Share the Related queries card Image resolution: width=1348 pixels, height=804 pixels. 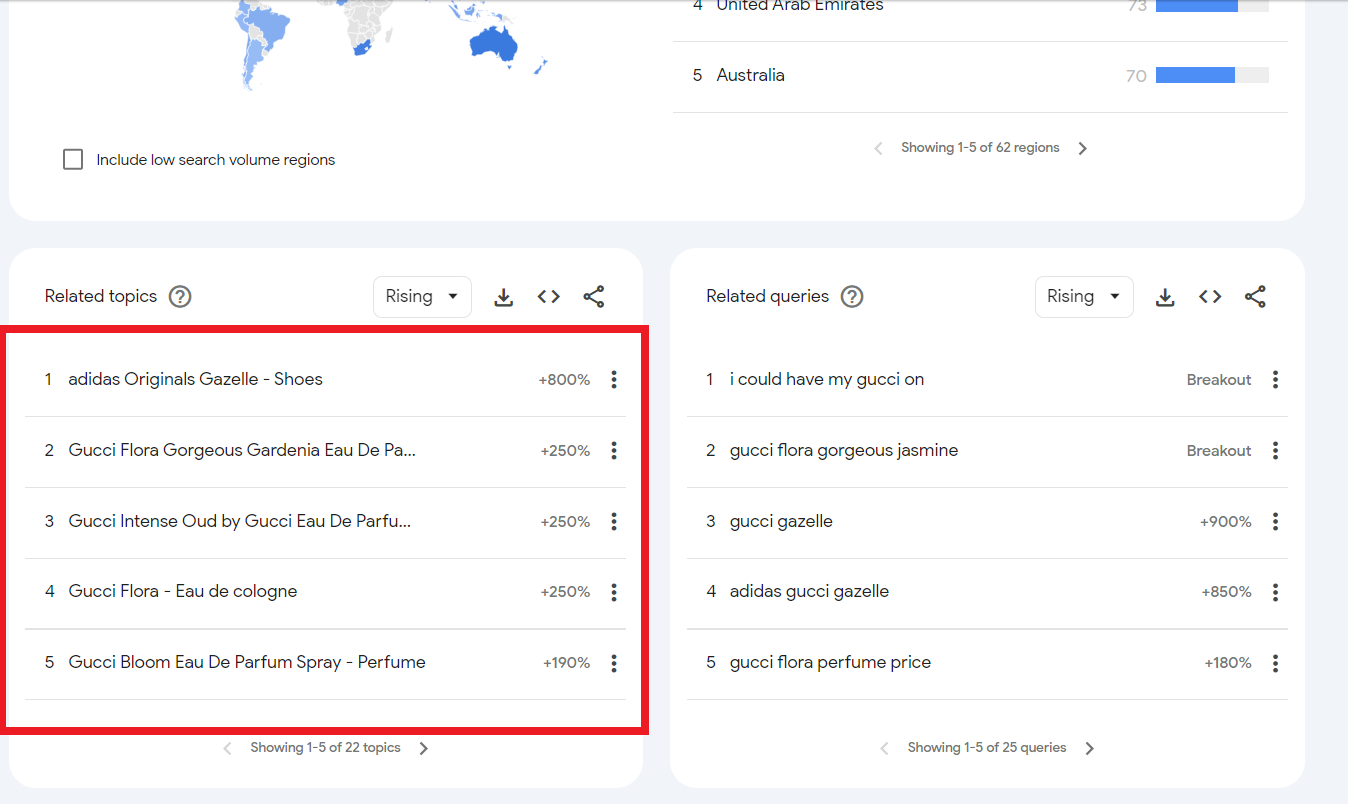click(x=1255, y=297)
